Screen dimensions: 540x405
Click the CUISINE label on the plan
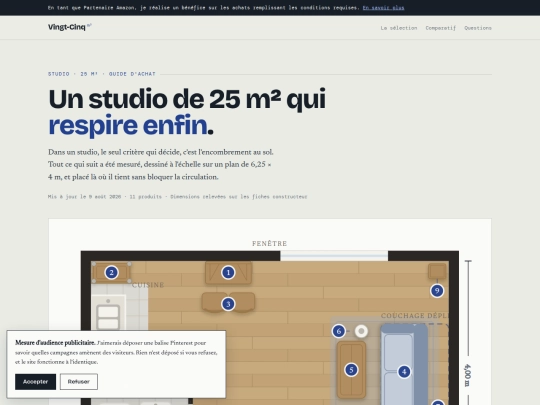[x=148, y=285]
